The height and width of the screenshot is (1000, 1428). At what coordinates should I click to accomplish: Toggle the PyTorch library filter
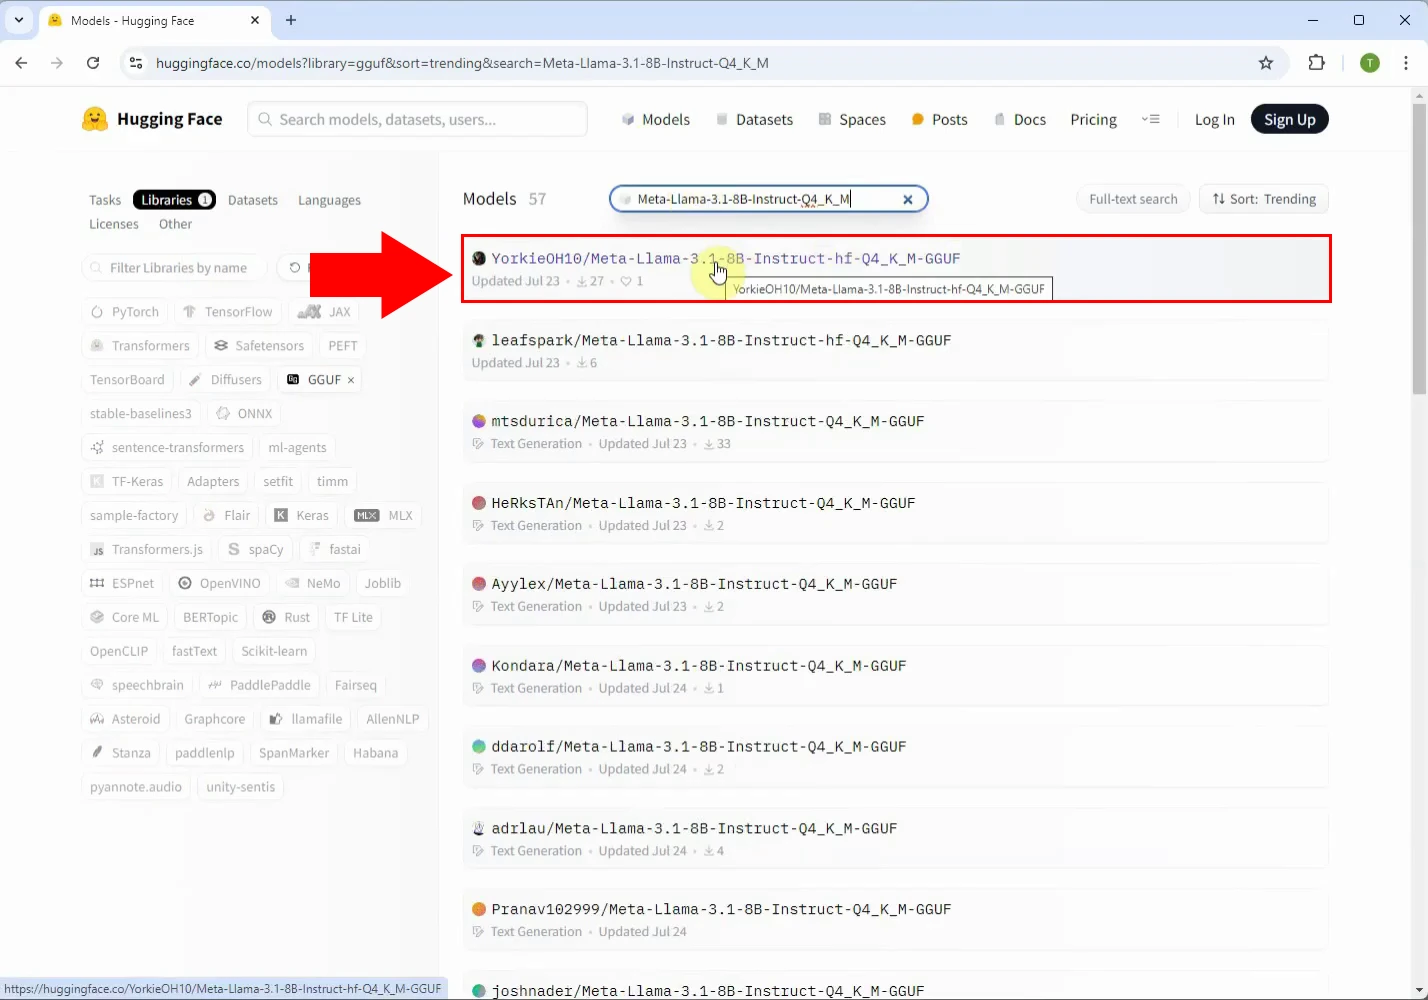coord(125,312)
